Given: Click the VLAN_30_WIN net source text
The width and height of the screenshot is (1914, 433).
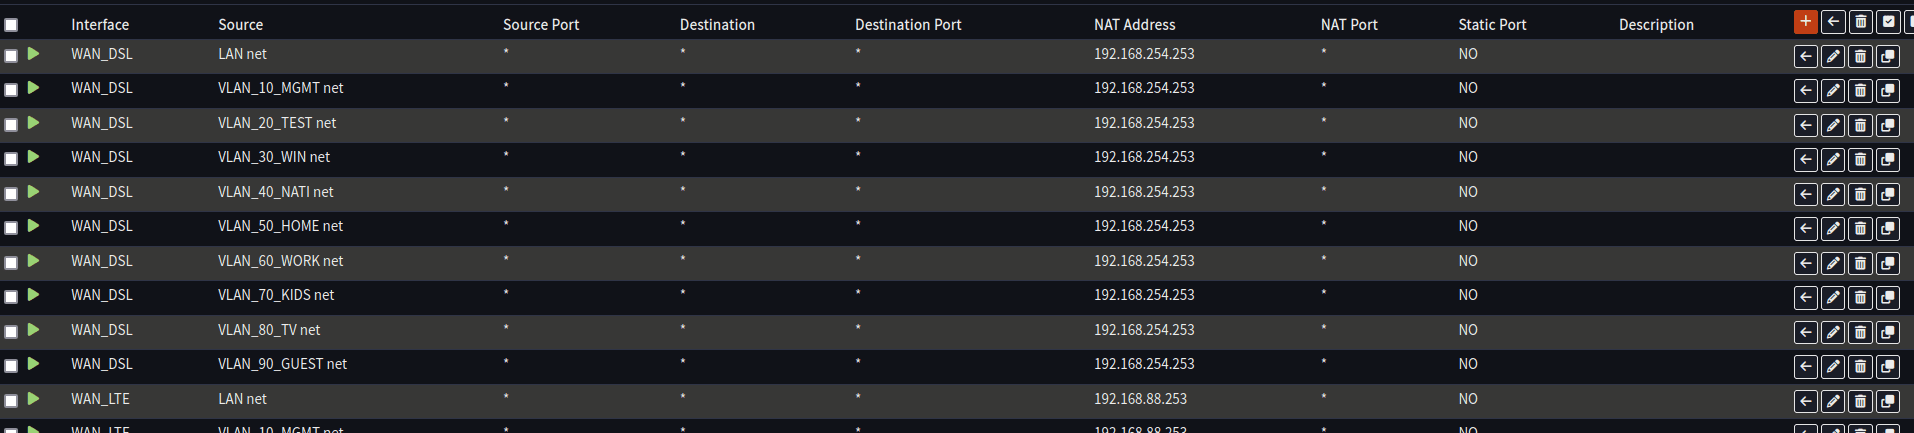Looking at the screenshot, I should click(273, 157).
